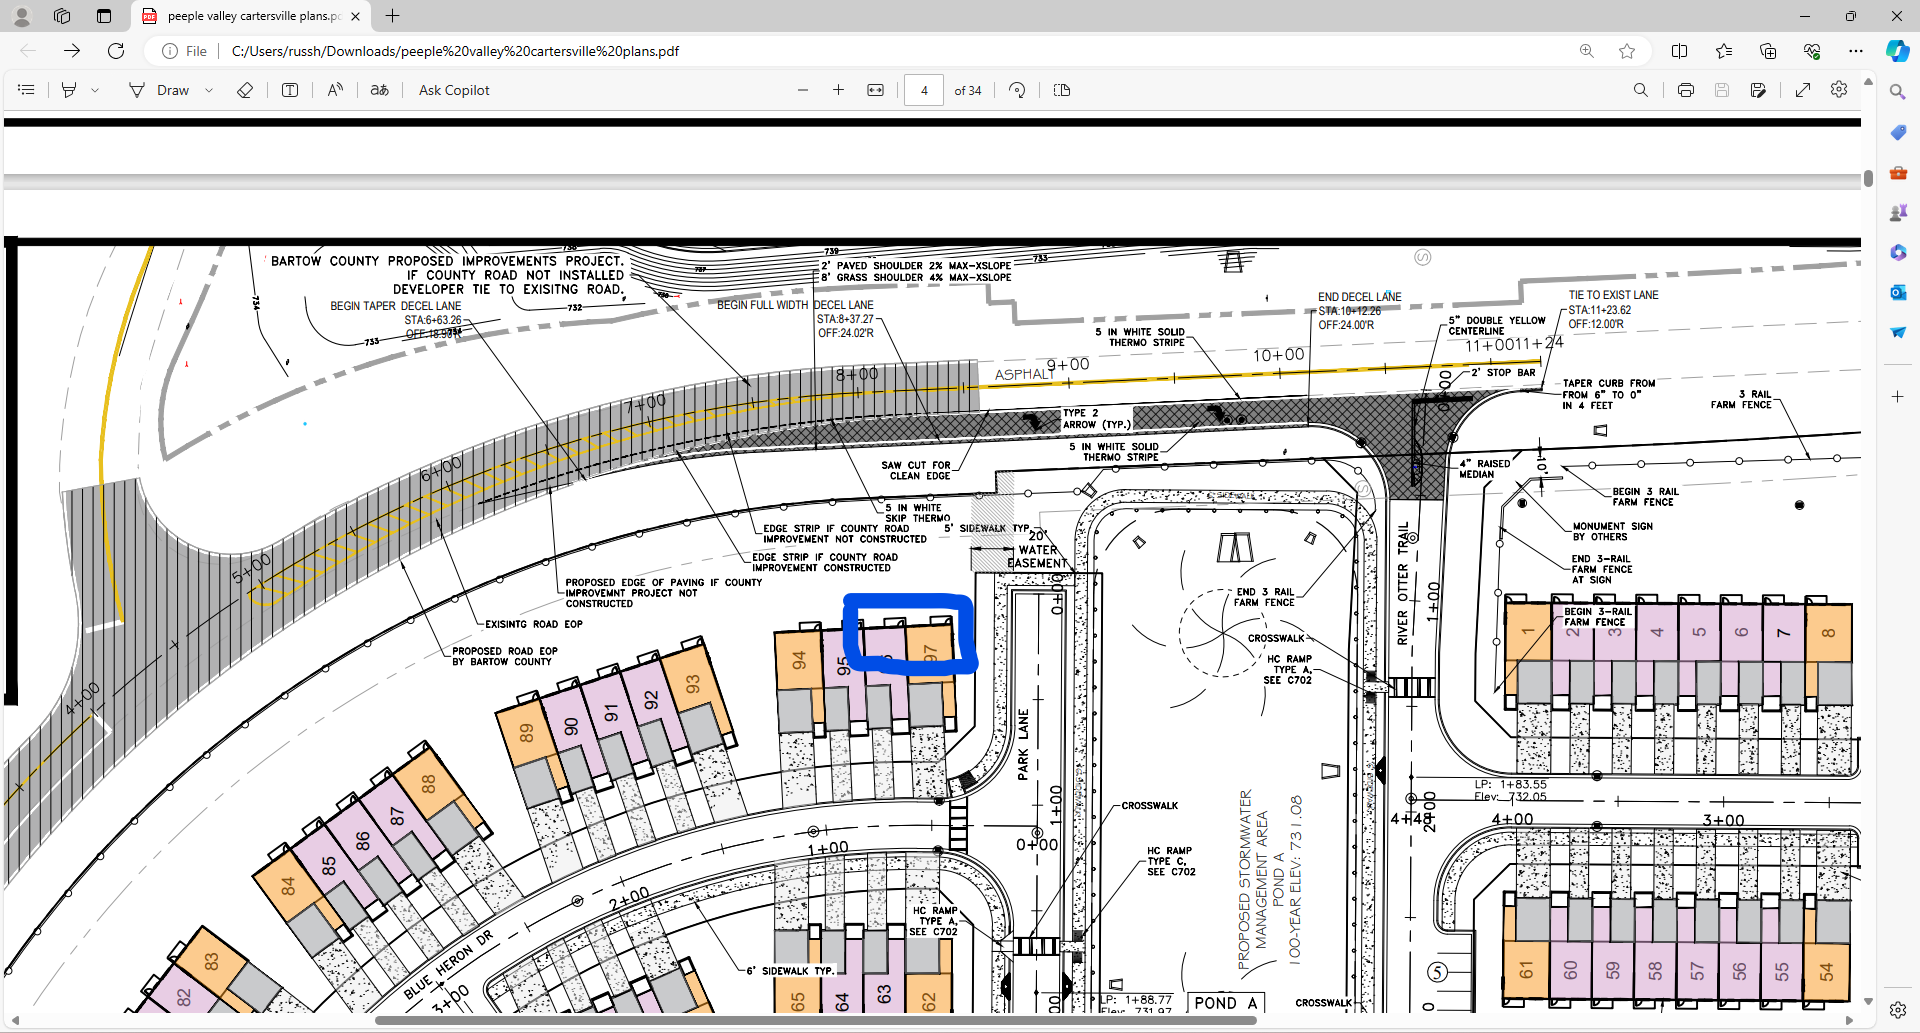Switch to Page view layout
The width and height of the screenshot is (1920, 1033).
pos(1062,90)
